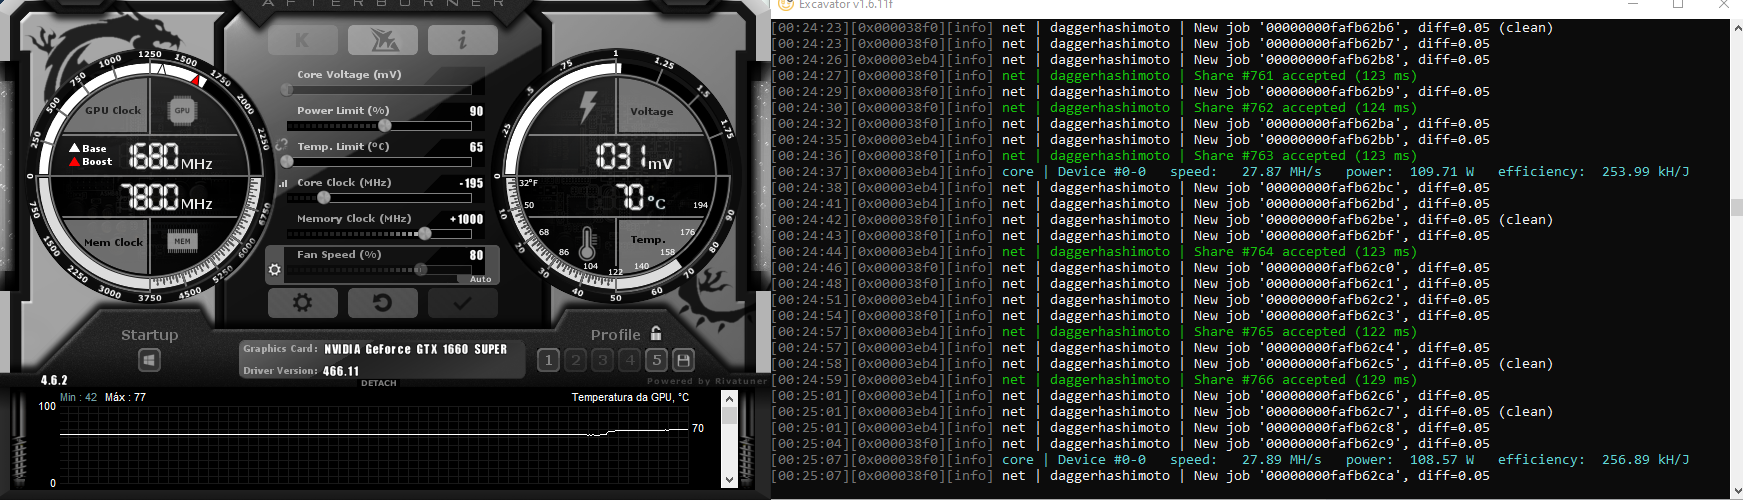
Task: Click the monitoring graph scroll down arrow
Action: point(729,480)
